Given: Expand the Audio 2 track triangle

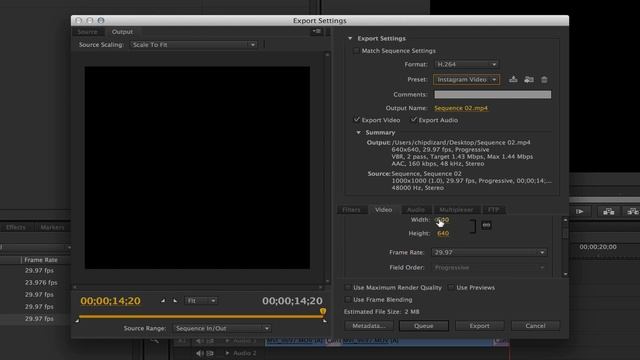Looking at the screenshot, I should pyautogui.click(x=227, y=353).
